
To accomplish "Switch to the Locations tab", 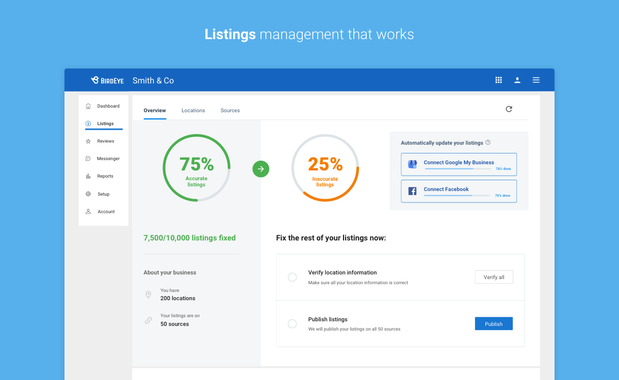I will point(193,110).
